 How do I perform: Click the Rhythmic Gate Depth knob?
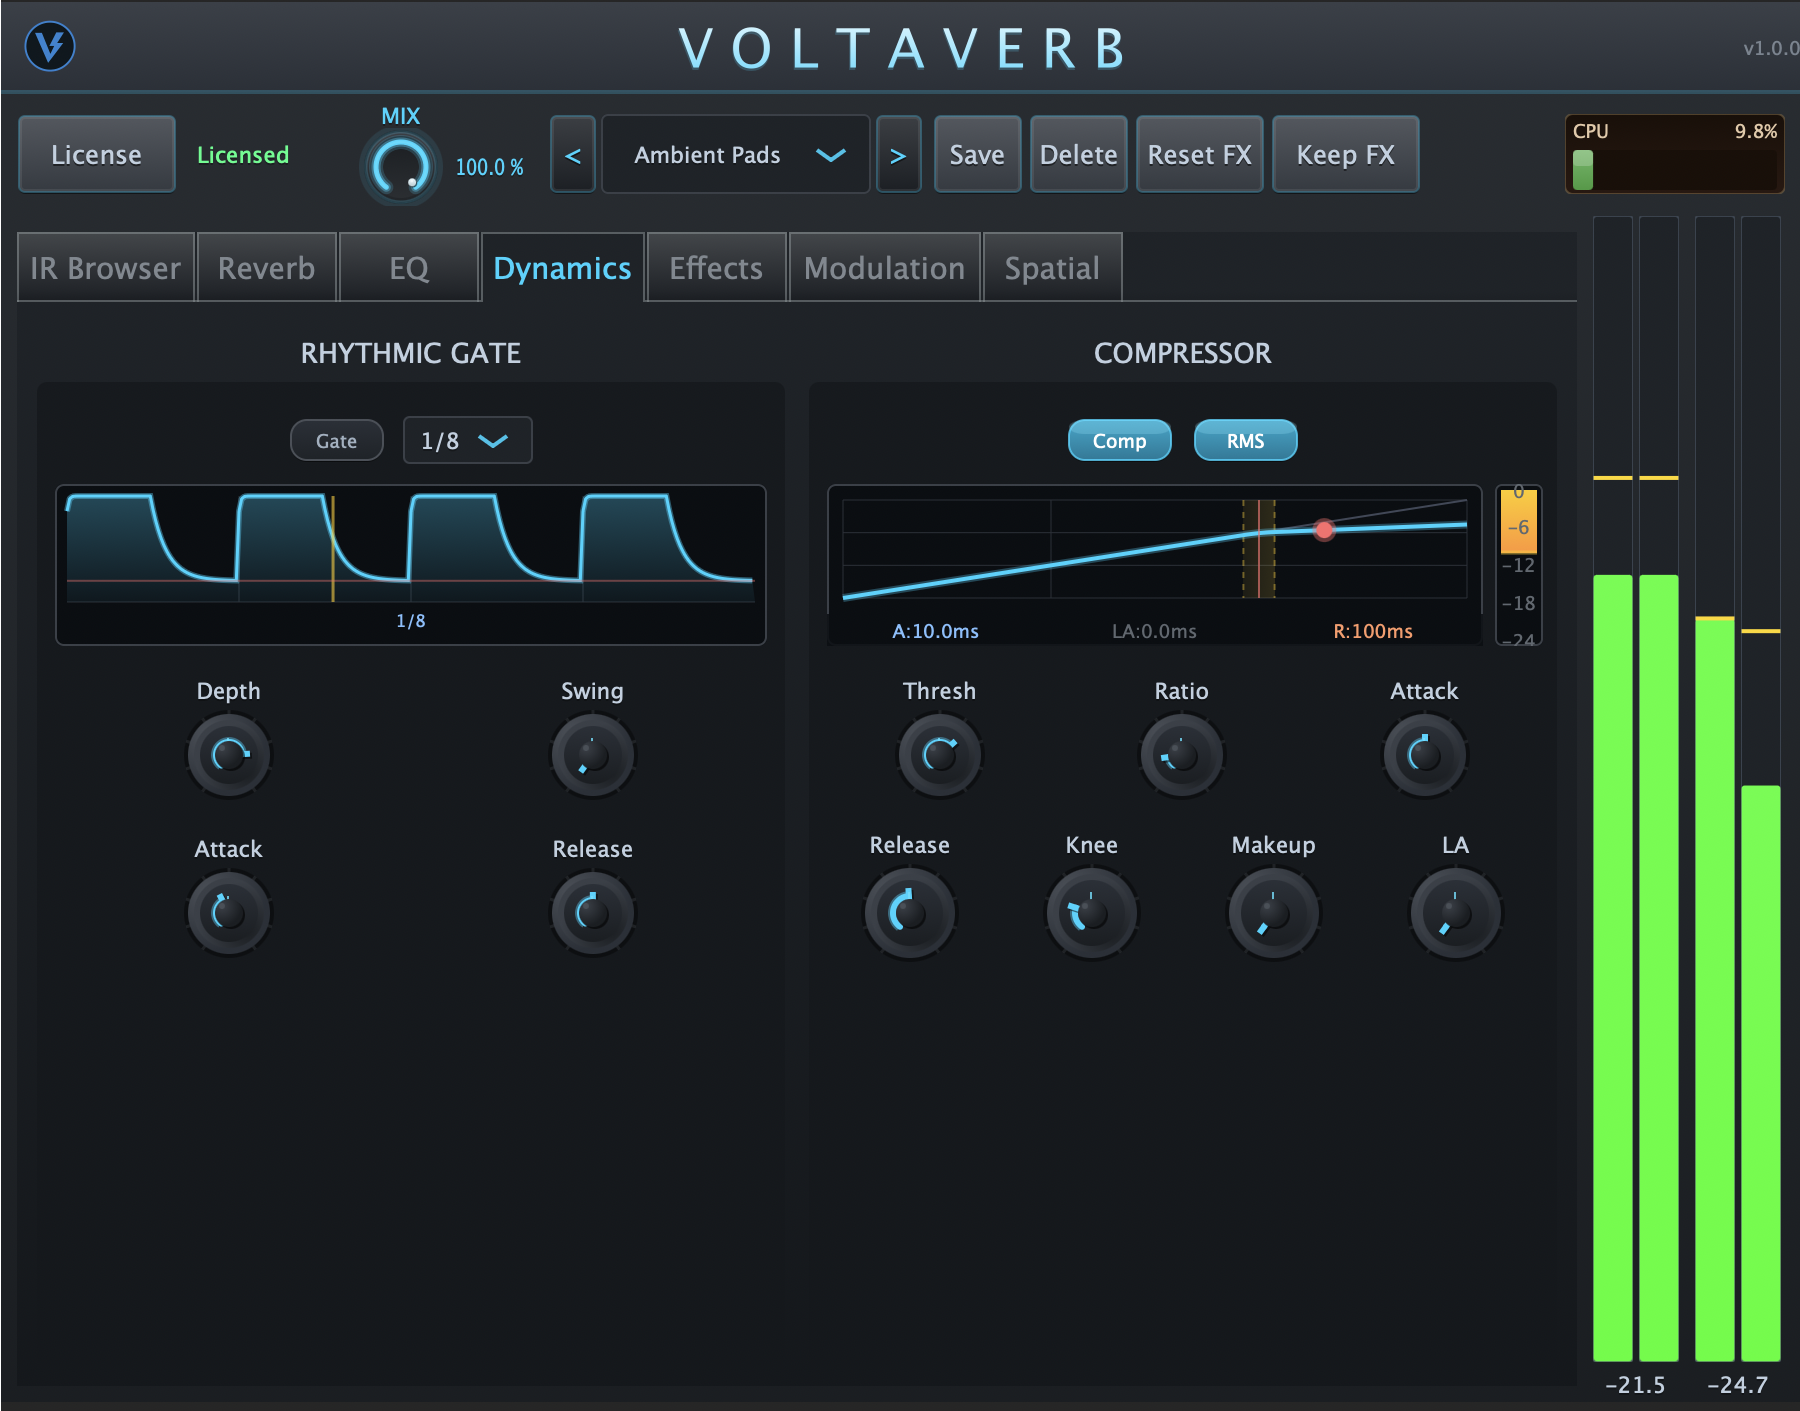point(229,755)
